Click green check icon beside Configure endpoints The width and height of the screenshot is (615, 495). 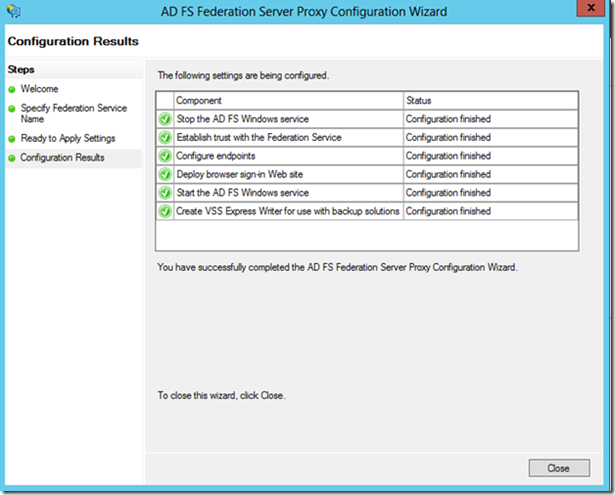pyautogui.click(x=165, y=156)
